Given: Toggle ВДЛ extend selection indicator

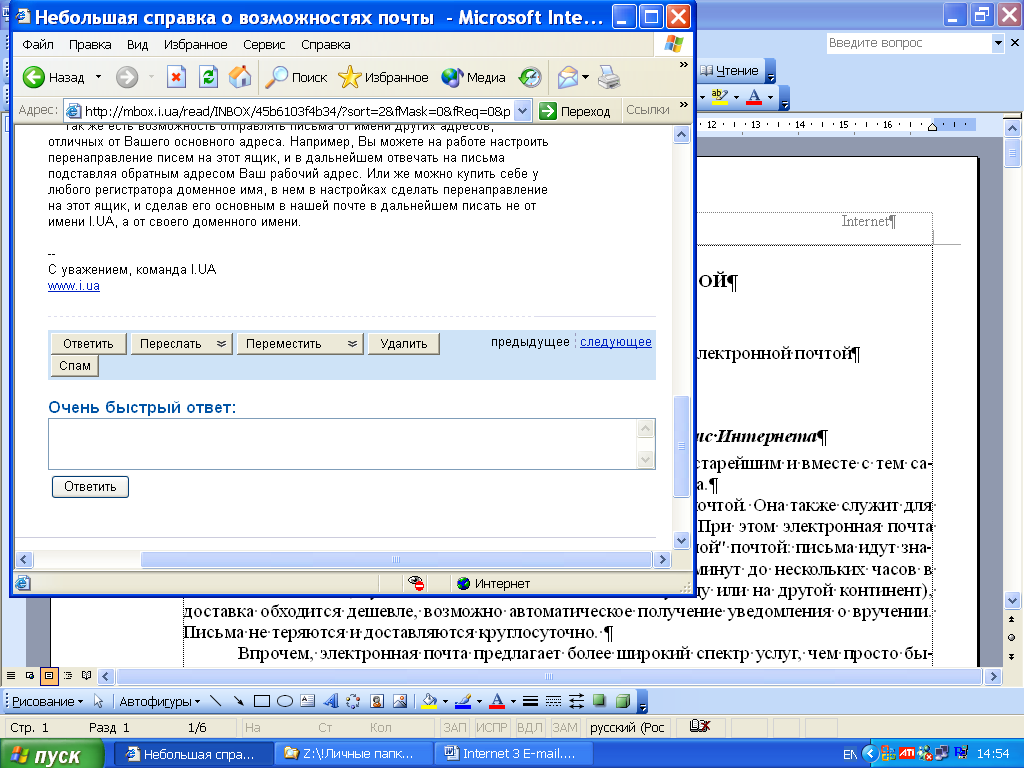Looking at the screenshot, I should pyautogui.click(x=529, y=727).
